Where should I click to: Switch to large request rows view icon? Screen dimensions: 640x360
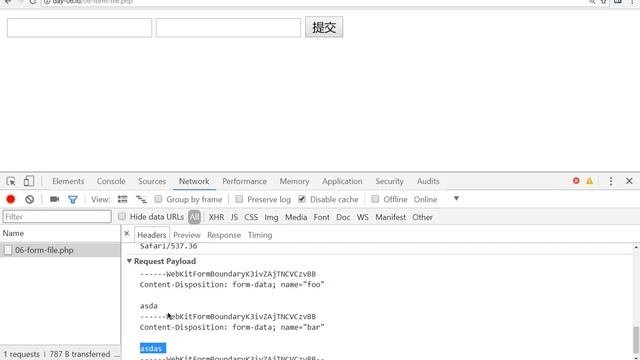pyautogui.click(x=122, y=199)
